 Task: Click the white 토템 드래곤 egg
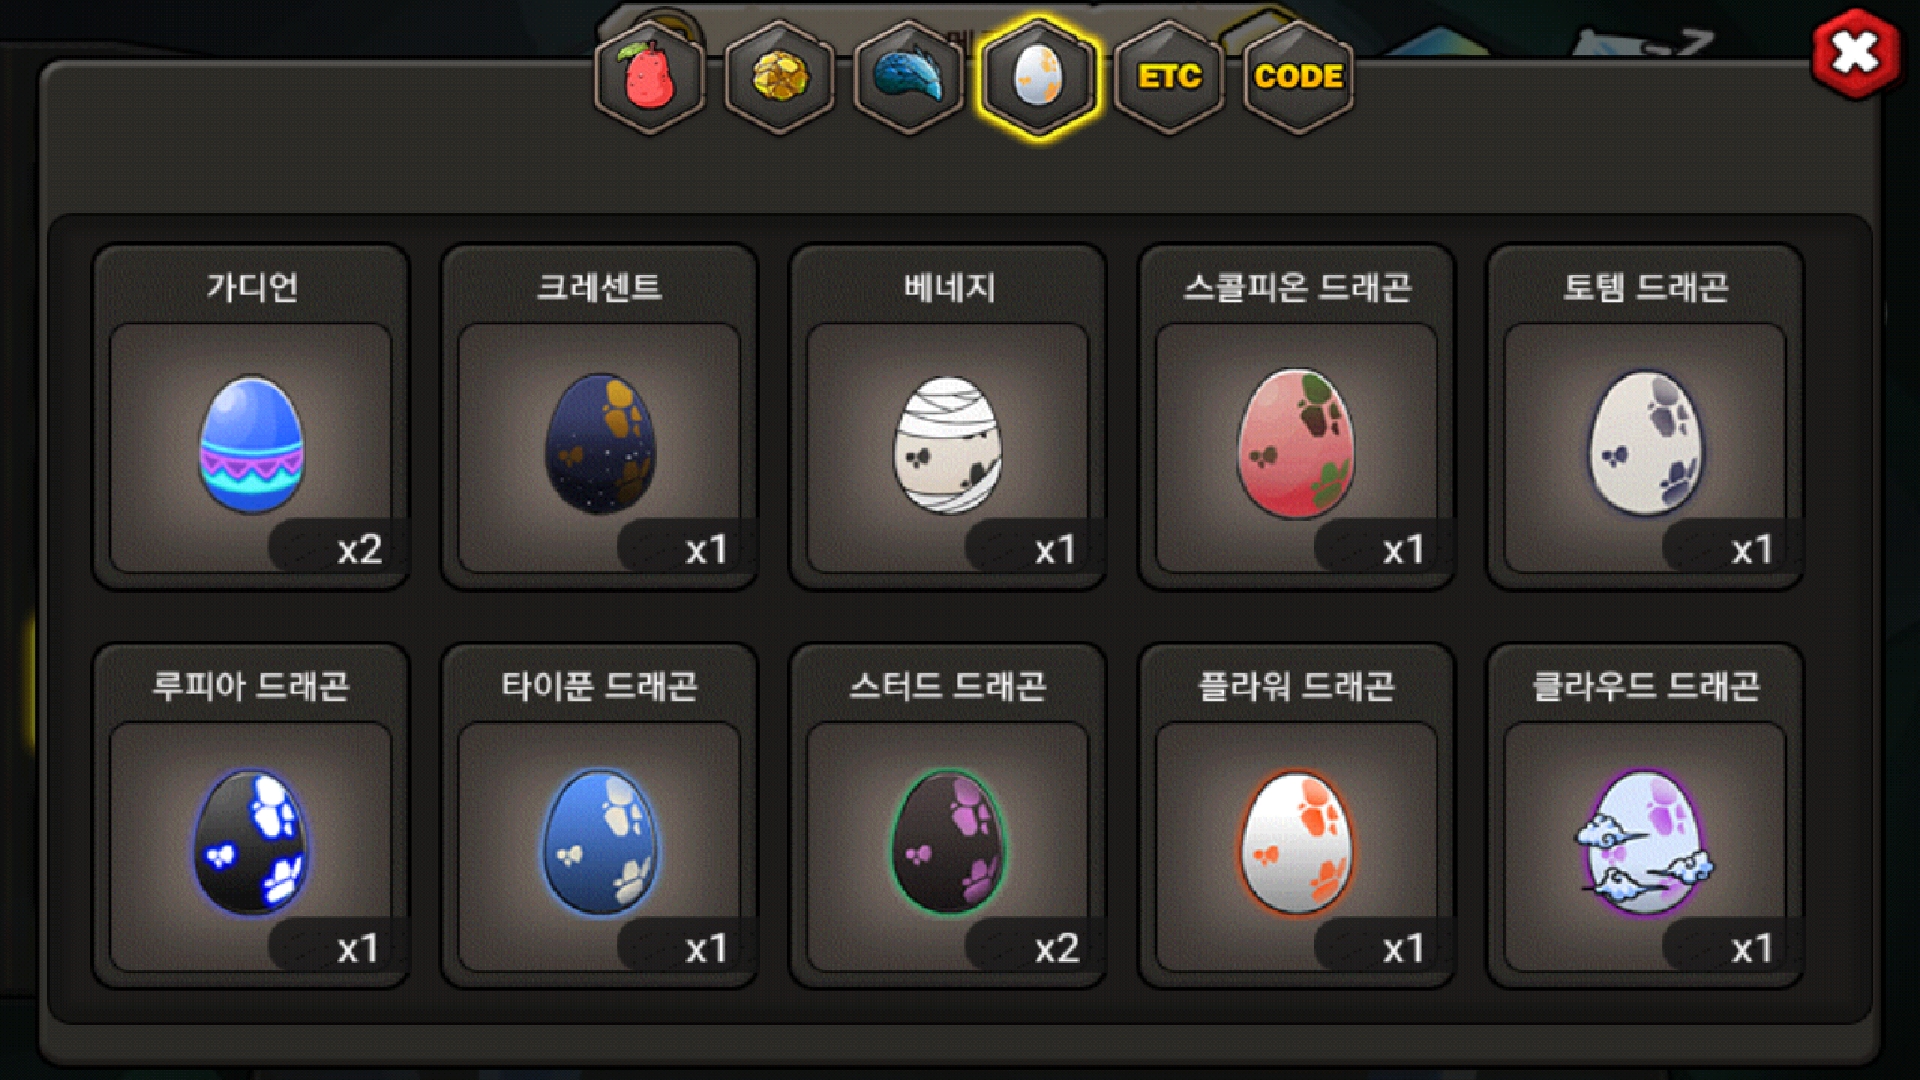coord(1645,444)
